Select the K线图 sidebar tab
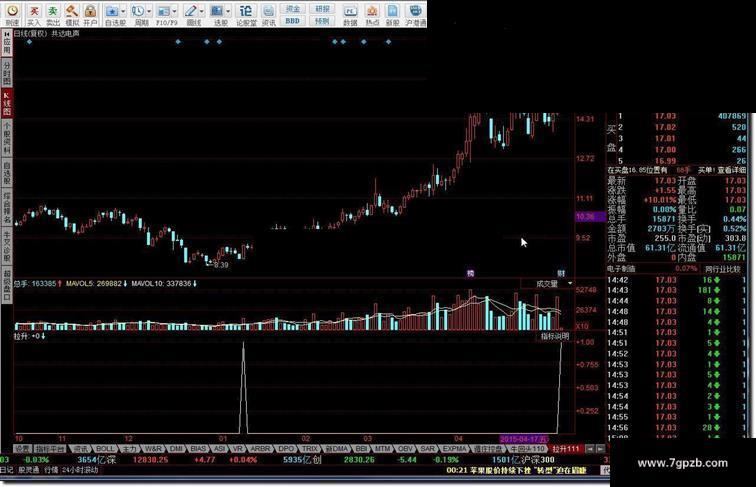 pos(7,104)
